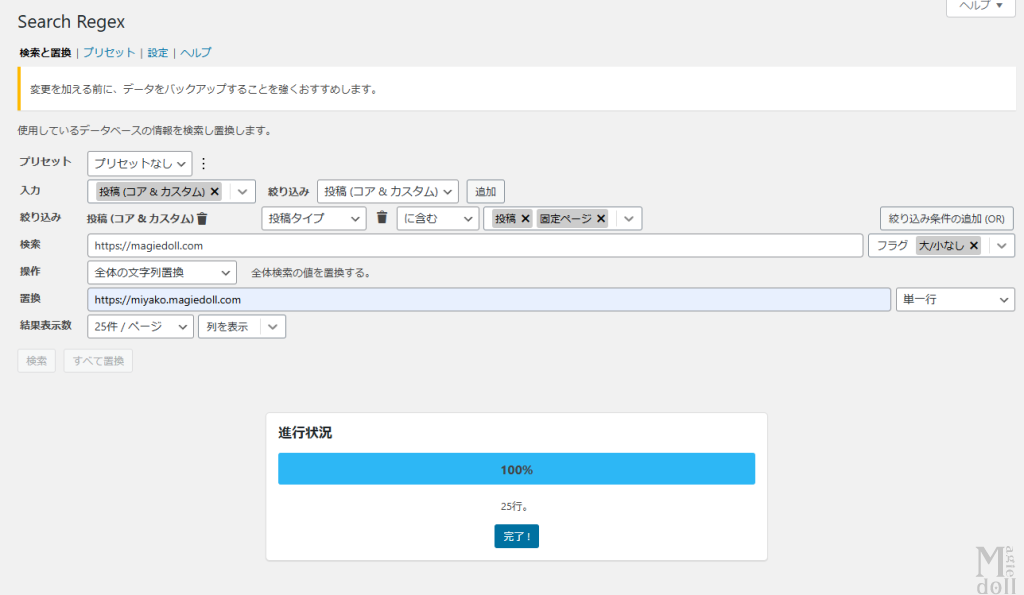Remove the 投稿 (コア & カスタム) input tag
Image resolution: width=1024 pixels, height=595 pixels.
coord(215,190)
